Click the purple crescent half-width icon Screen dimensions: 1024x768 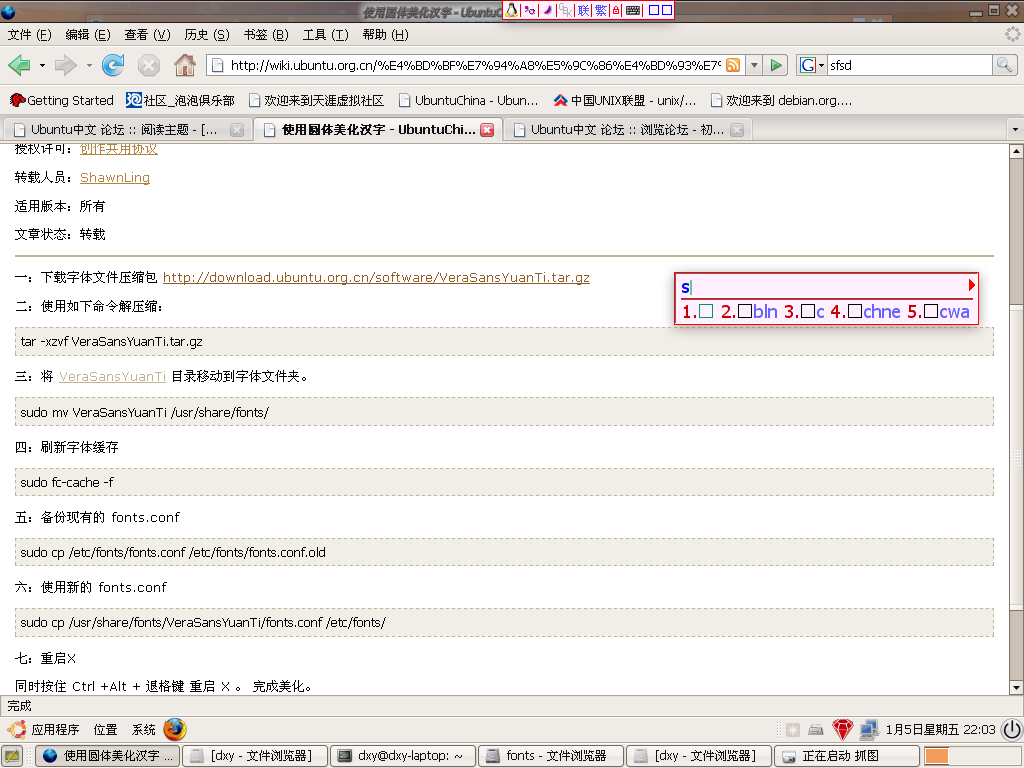(x=547, y=10)
